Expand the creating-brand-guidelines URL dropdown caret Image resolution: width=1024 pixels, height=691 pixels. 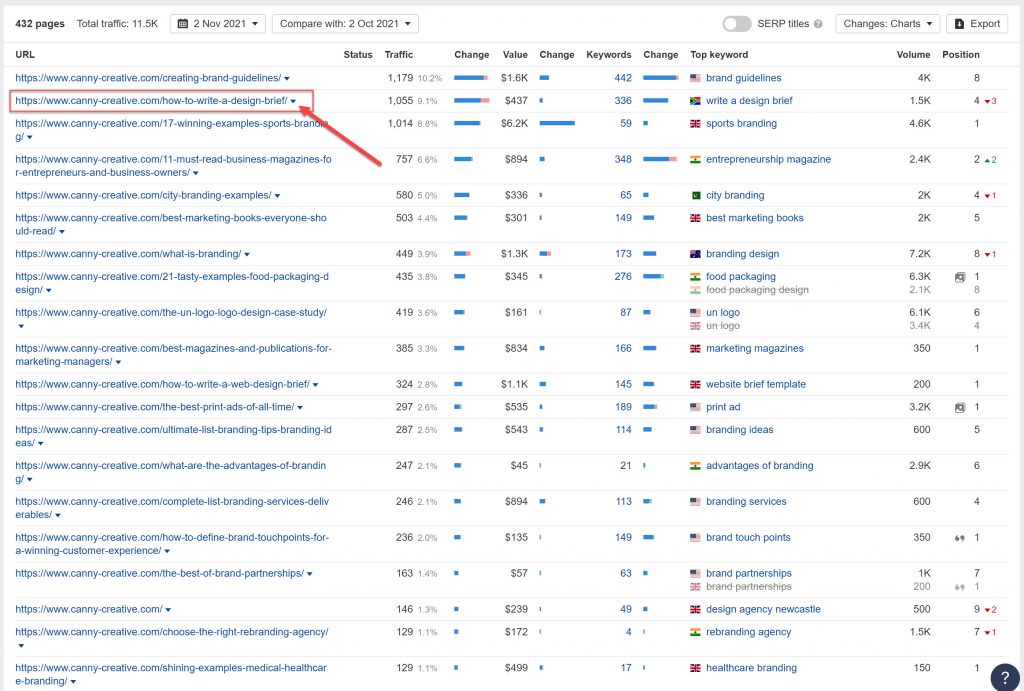click(x=287, y=78)
